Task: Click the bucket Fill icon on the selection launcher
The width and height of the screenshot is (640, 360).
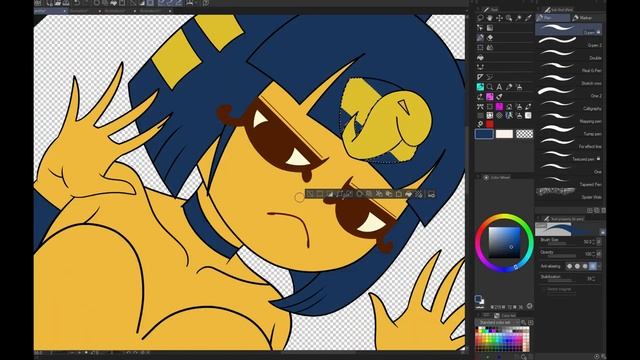Action: (409, 194)
